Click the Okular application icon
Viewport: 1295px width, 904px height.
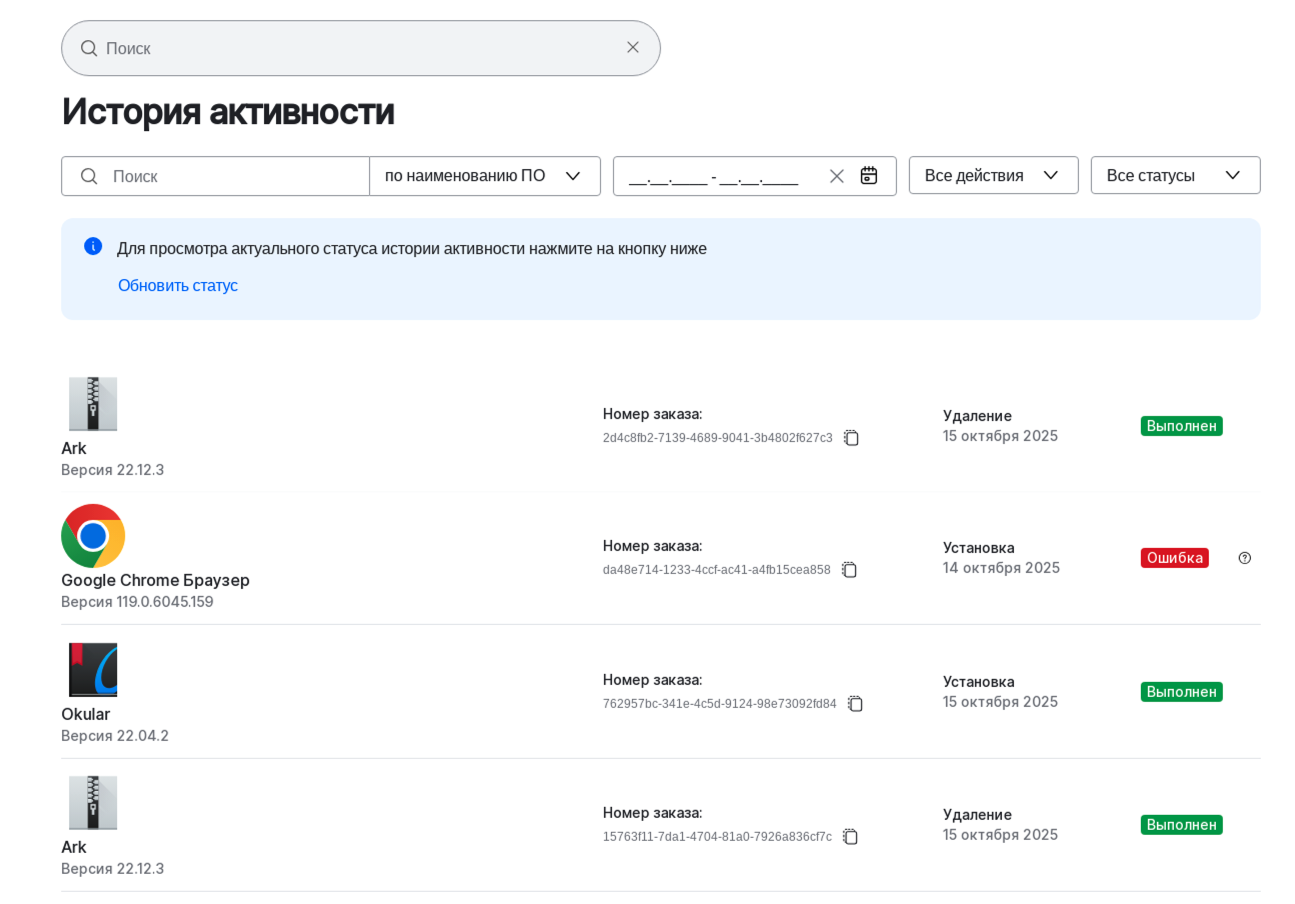point(93,670)
